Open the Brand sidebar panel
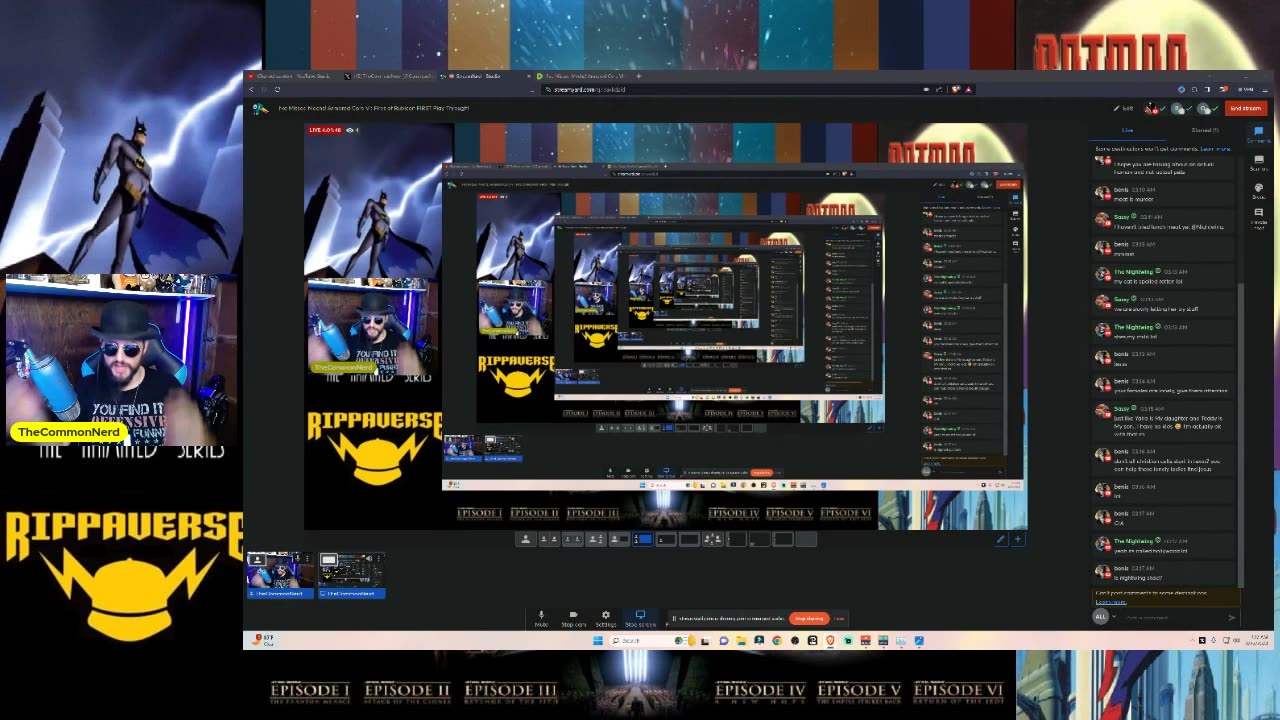Image resolution: width=1280 pixels, height=720 pixels. tap(1258, 190)
